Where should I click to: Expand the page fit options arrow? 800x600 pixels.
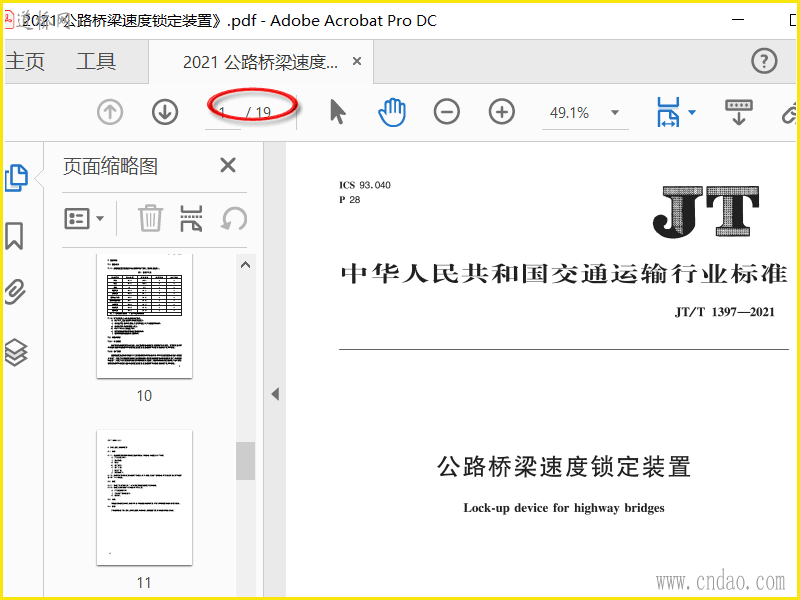(x=692, y=112)
